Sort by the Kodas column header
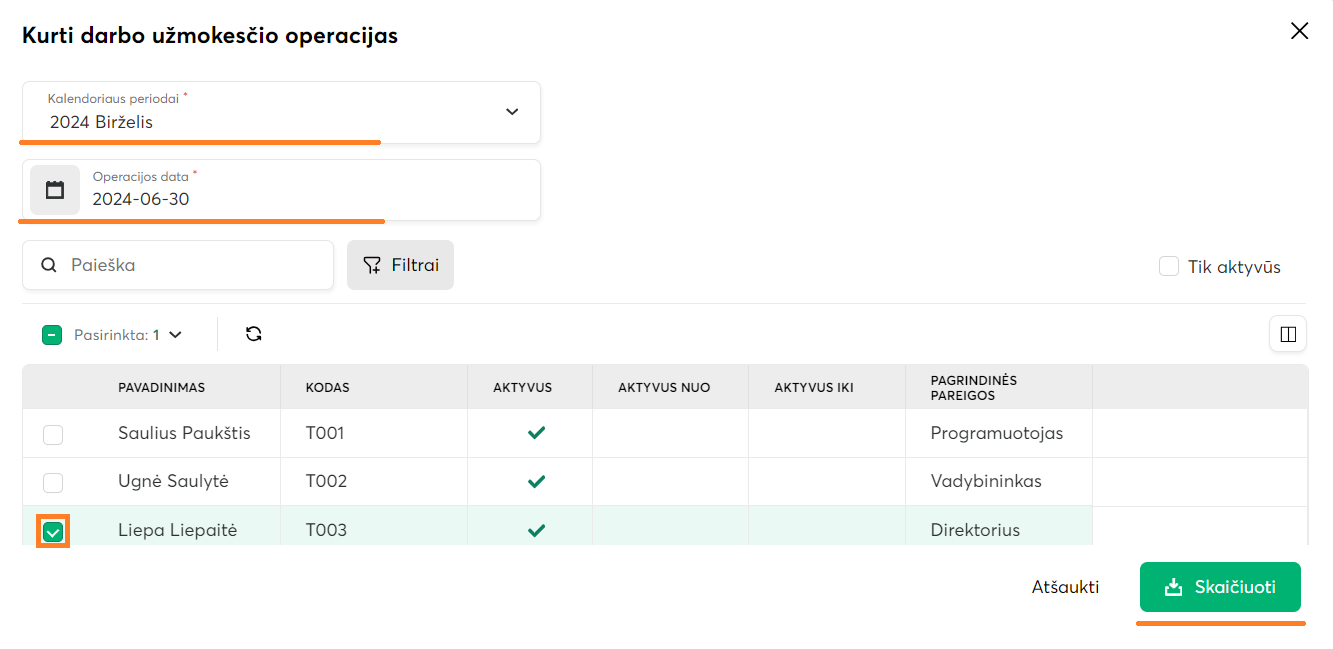 (328, 387)
